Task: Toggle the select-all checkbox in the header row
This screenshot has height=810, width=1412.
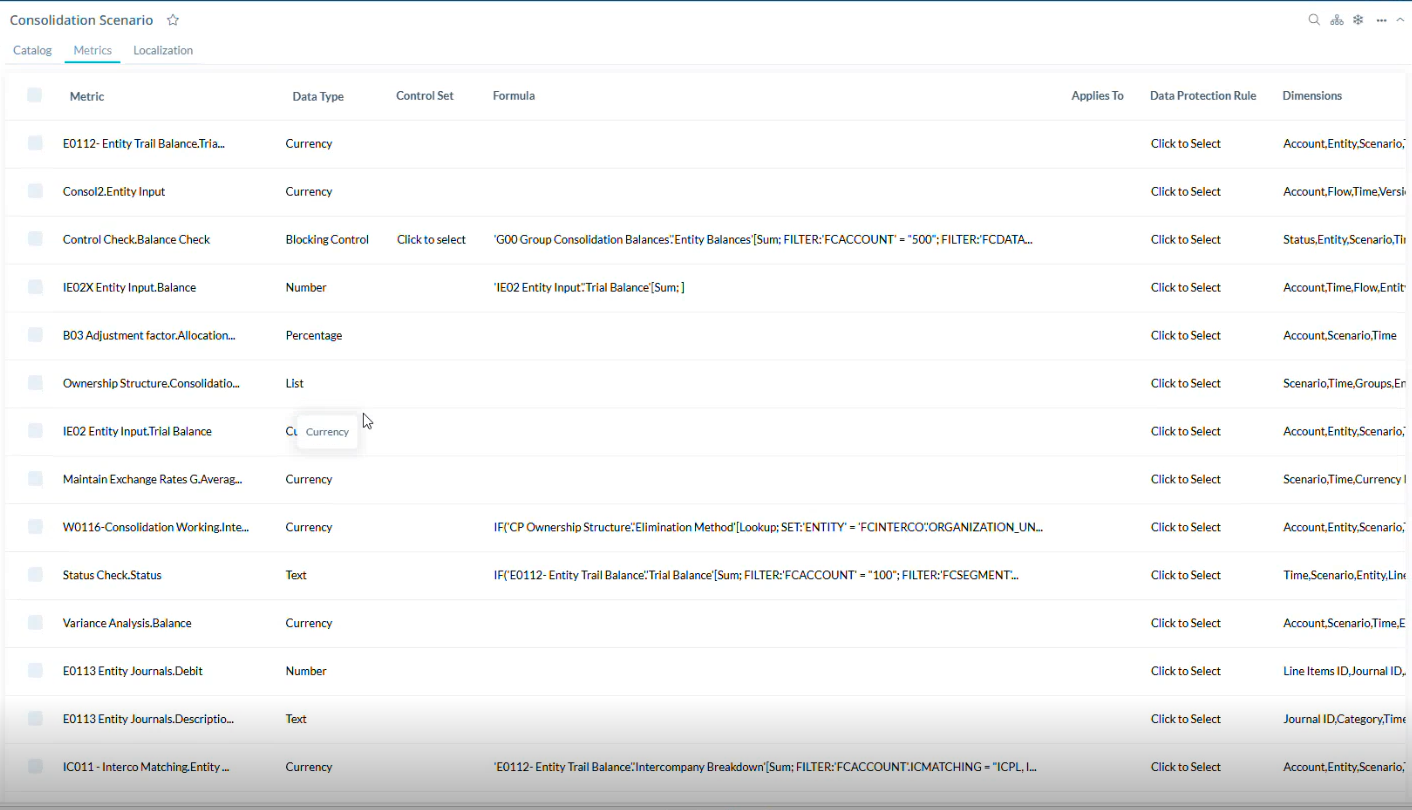Action: click(34, 95)
